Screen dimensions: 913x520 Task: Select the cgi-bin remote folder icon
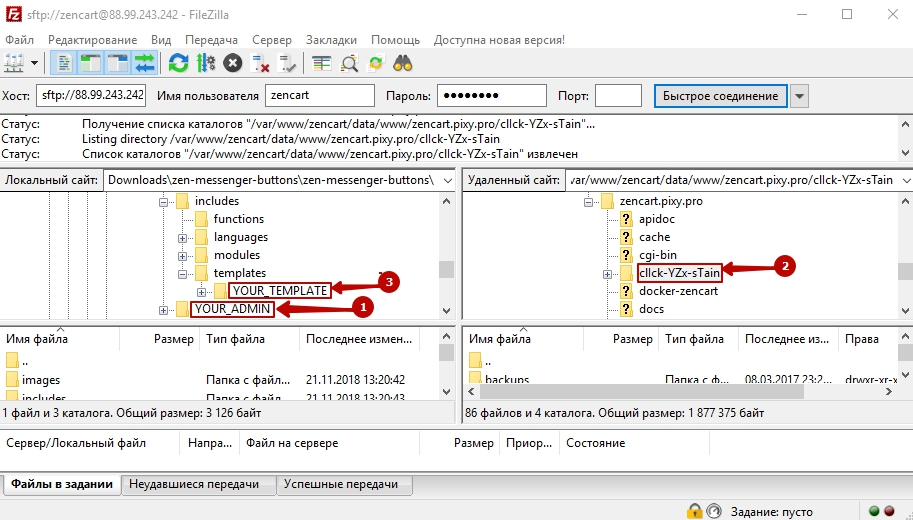[x=626, y=255]
